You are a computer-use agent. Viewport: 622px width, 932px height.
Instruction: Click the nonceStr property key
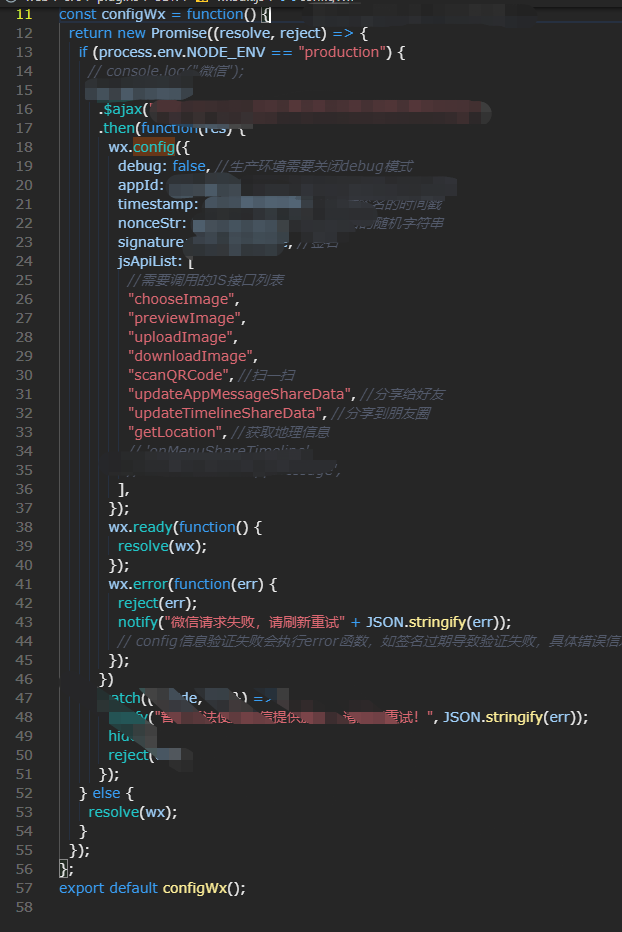152,223
